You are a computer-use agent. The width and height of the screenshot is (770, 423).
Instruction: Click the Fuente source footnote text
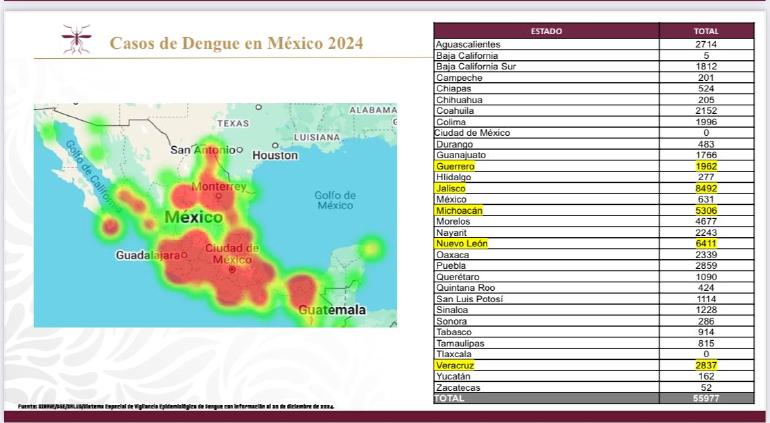pos(176,406)
